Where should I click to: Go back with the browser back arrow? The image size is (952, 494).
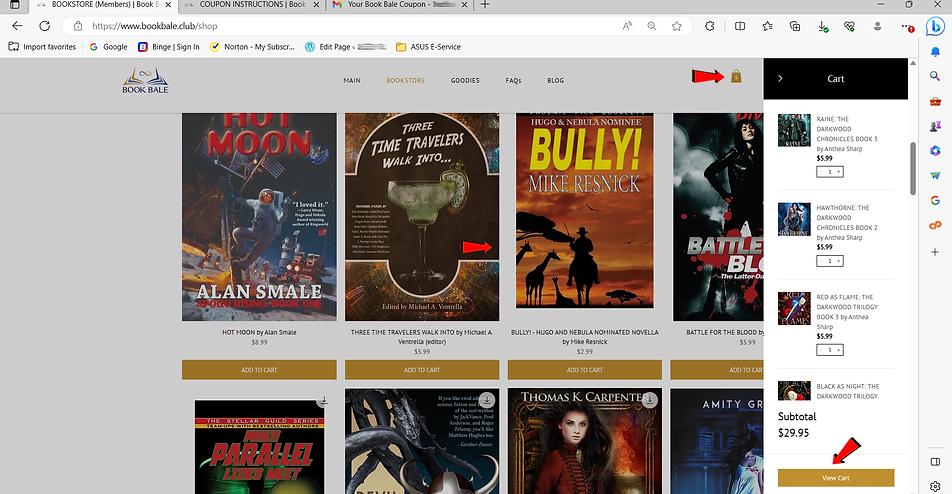tap(17, 26)
